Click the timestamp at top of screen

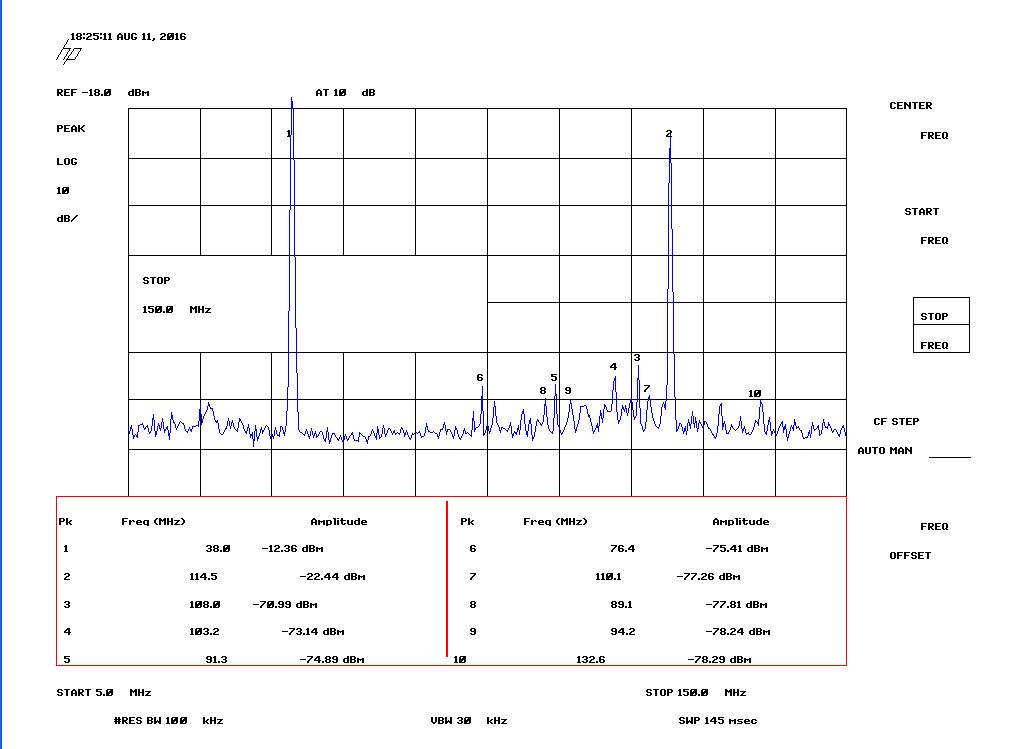(x=127, y=37)
